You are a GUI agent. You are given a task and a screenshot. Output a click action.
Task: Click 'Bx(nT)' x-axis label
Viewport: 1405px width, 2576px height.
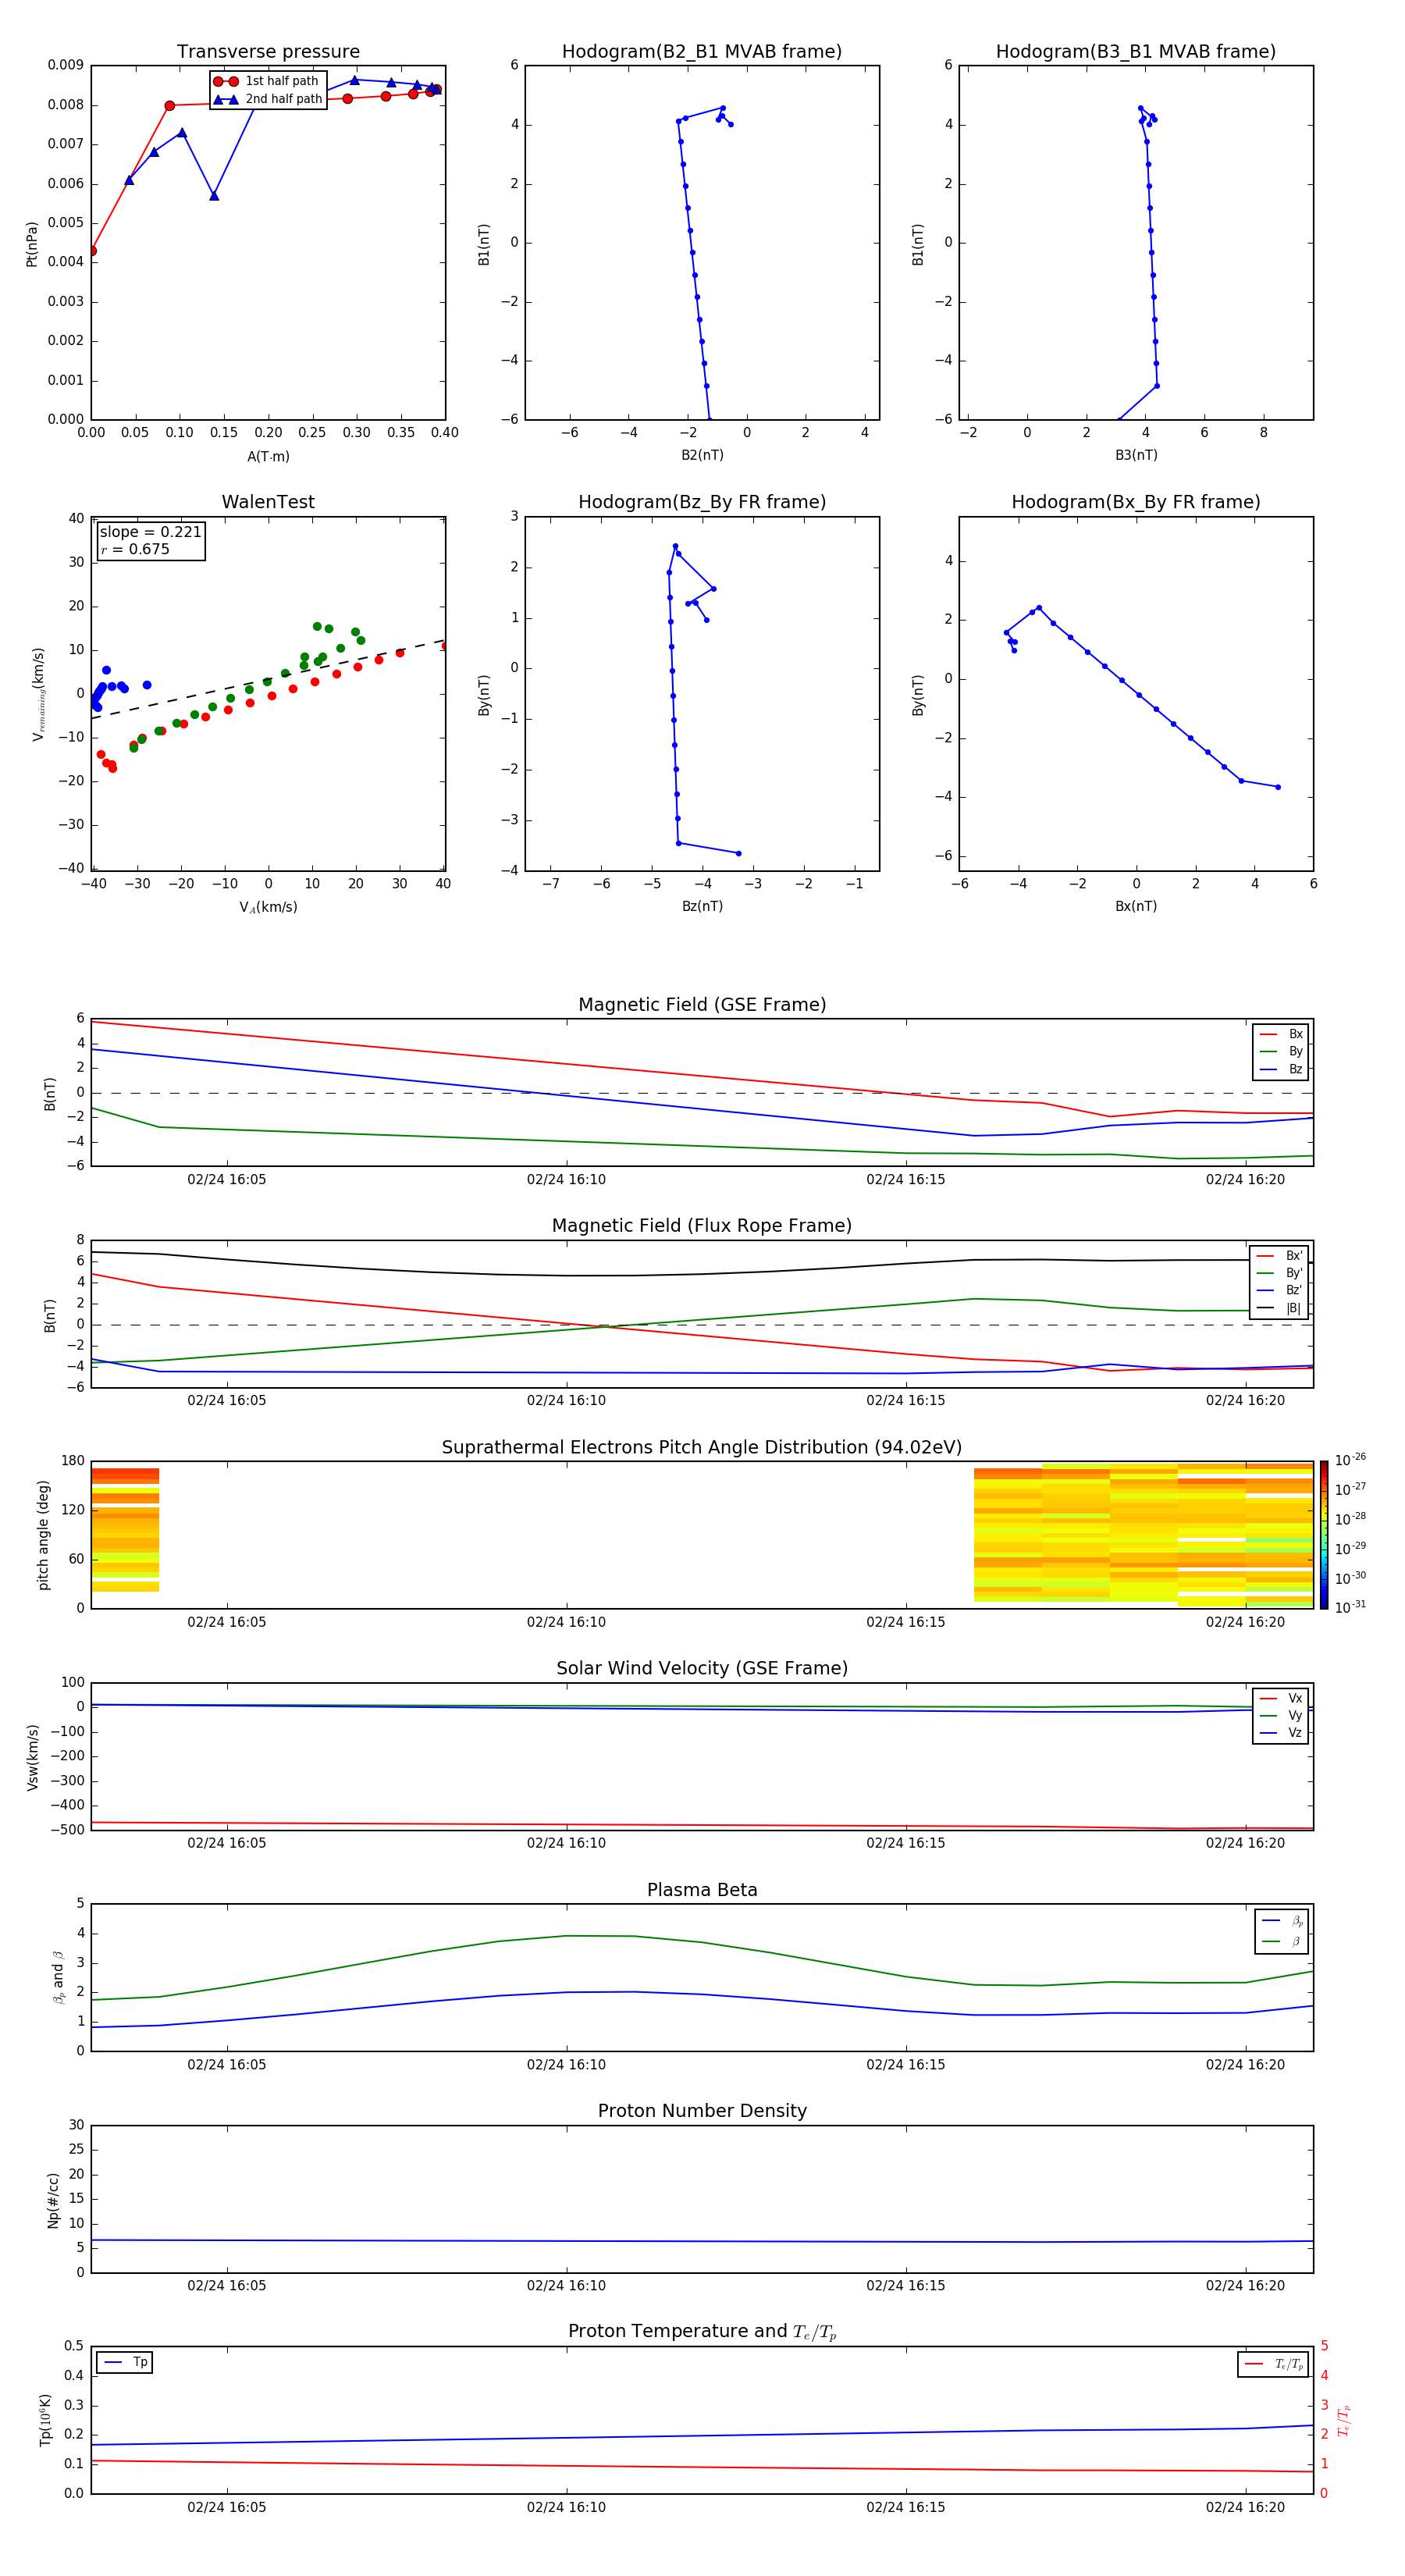pyautogui.click(x=1136, y=906)
